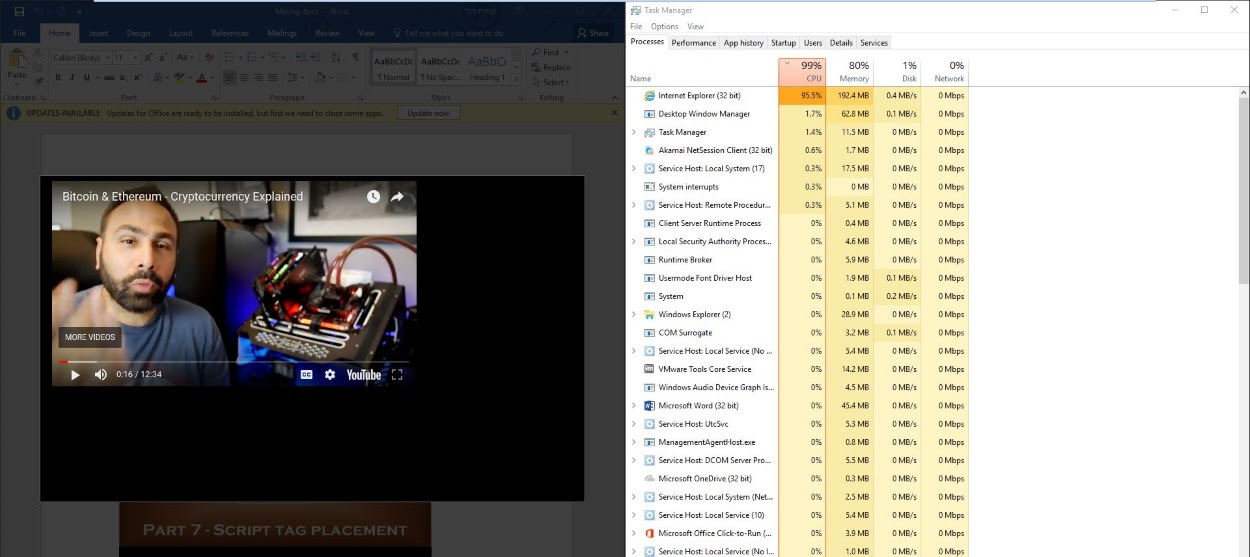Screen dimensions: 1250x557
Task: Select the Internet Explorer process icon
Action: click(649, 96)
